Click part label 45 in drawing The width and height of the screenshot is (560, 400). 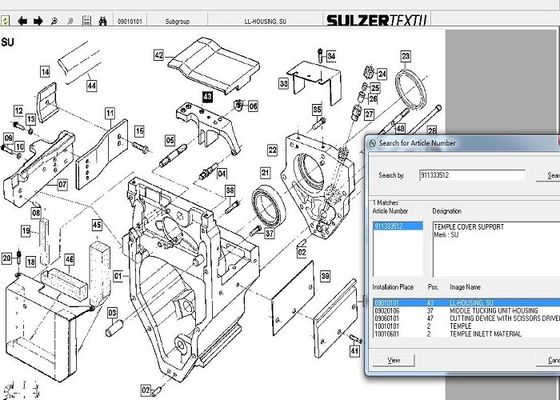97,225
